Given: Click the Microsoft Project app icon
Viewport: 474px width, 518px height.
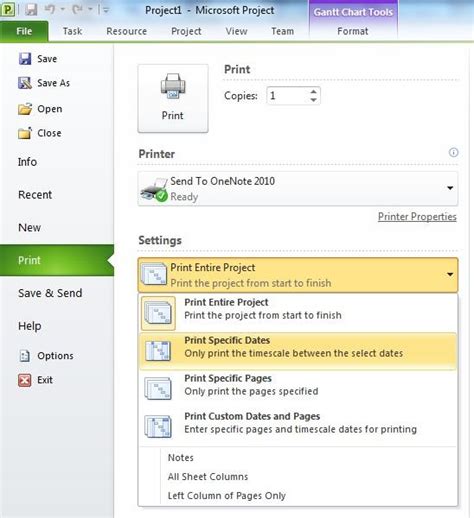Looking at the screenshot, I should coord(8,10).
